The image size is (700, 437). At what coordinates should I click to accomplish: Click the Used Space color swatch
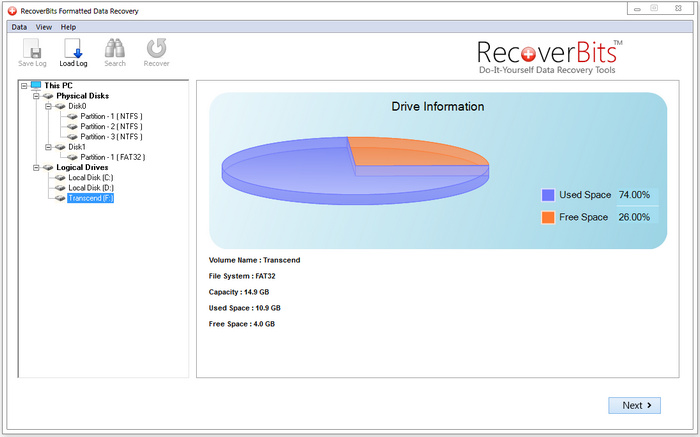click(547, 195)
